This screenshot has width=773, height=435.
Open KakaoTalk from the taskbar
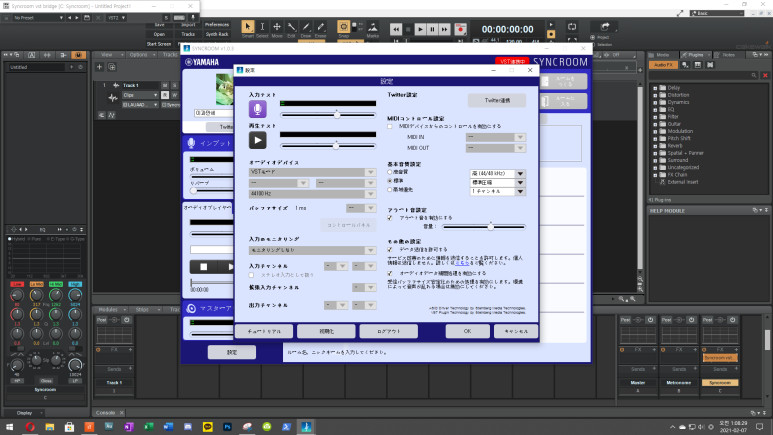point(208,427)
